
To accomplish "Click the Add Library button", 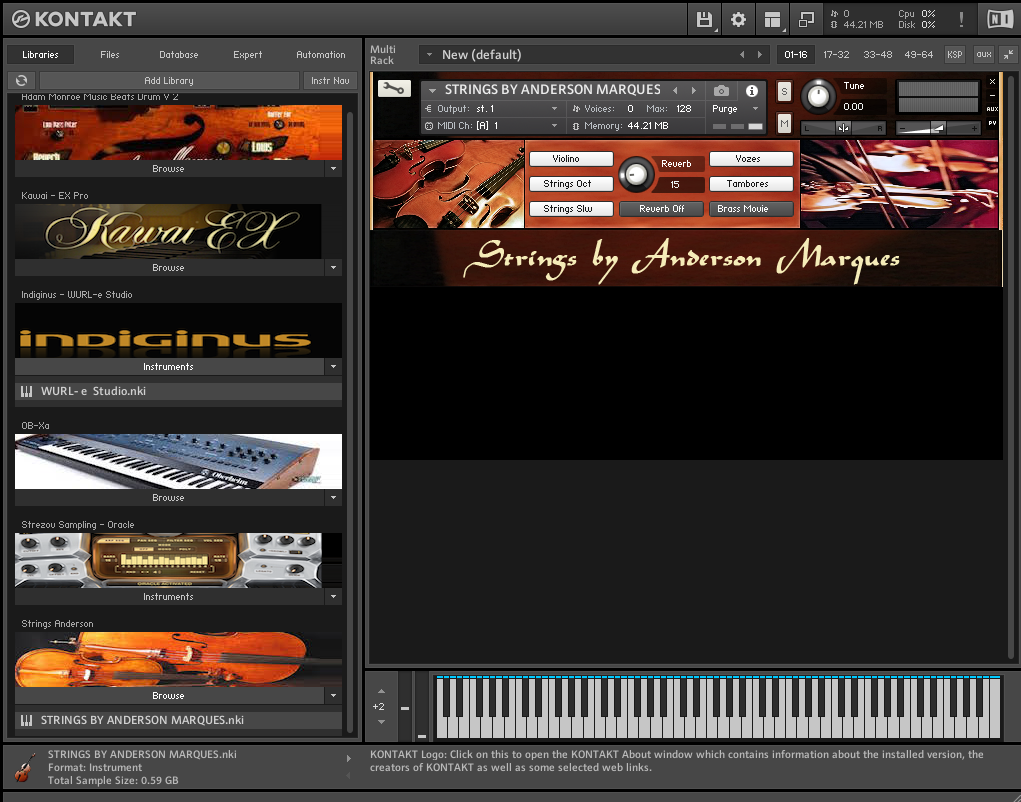I will (169, 81).
